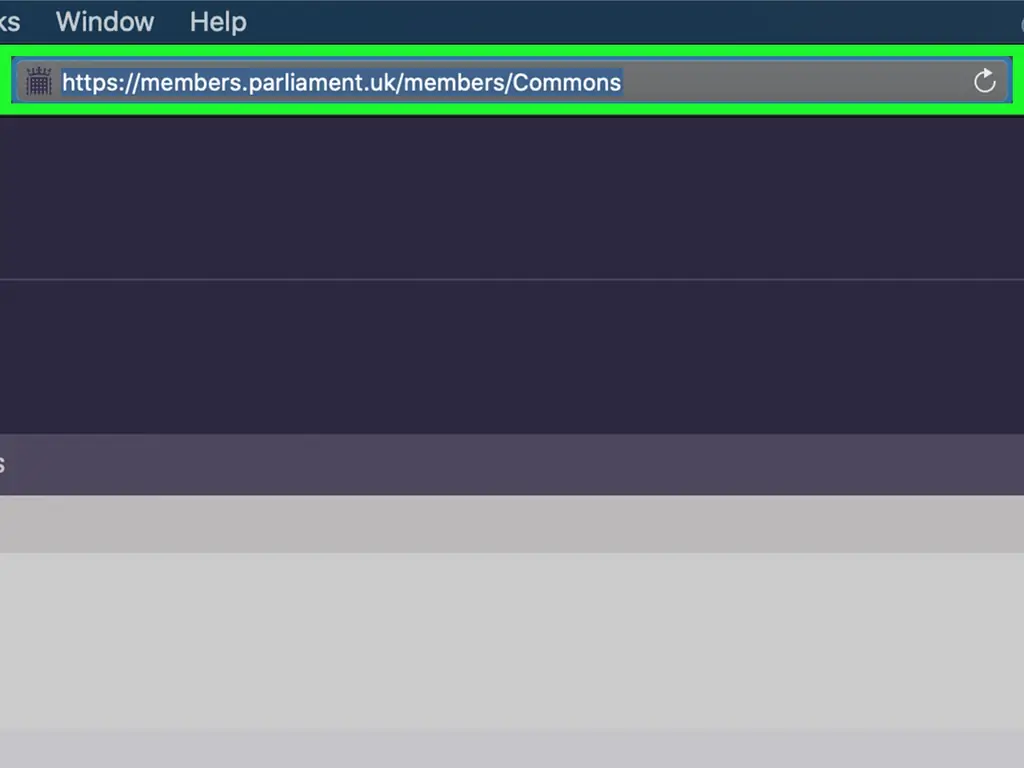Open the partially visible Bookmarks menu

[x=9, y=22]
